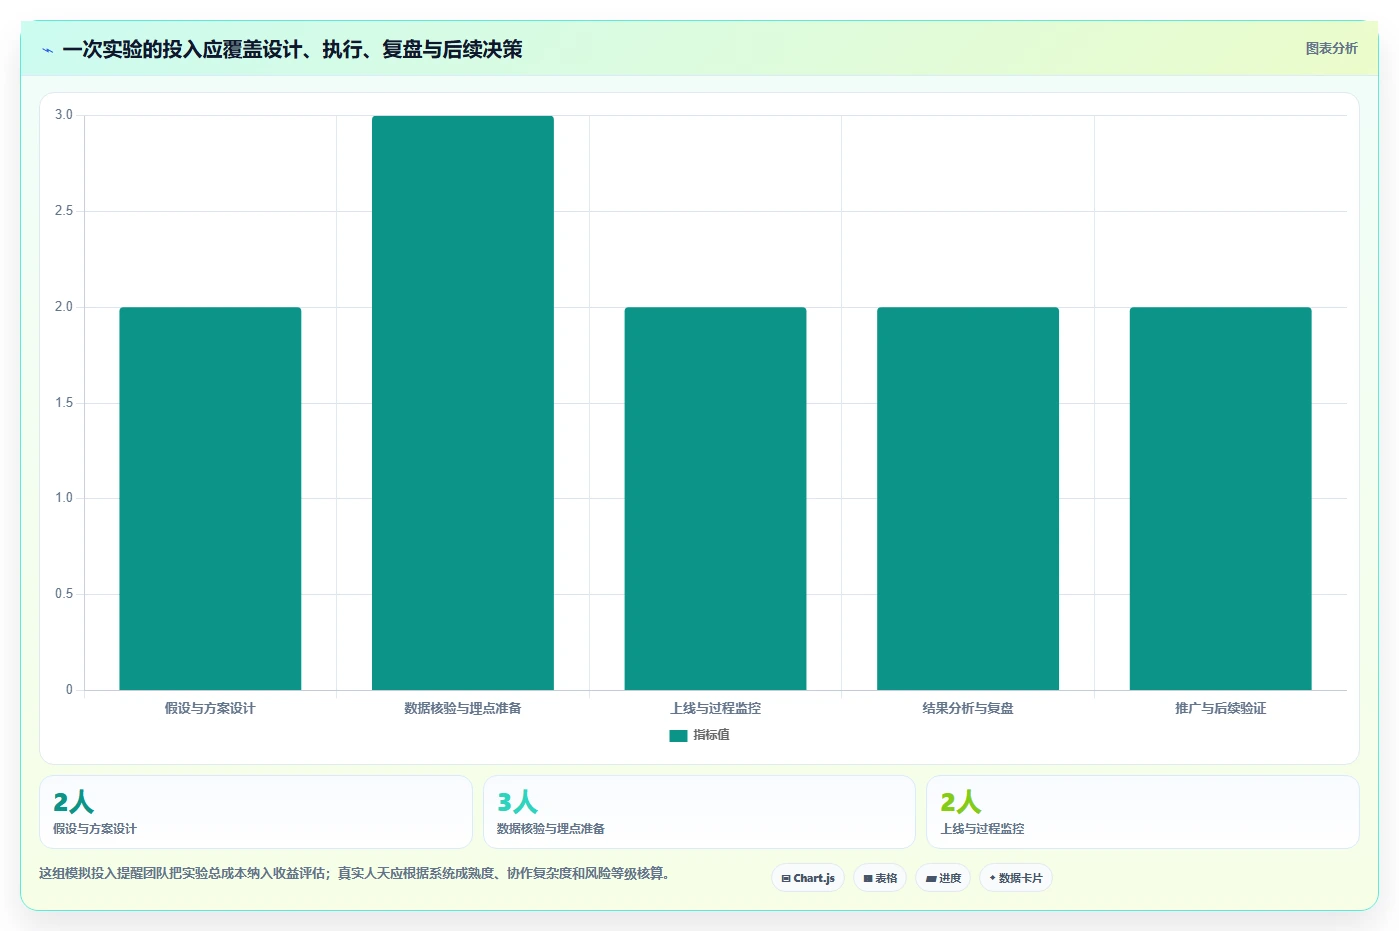1399x931 pixels.
Task: Click the x-axis label 推广与后续验证
Action: click(1220, 708)
